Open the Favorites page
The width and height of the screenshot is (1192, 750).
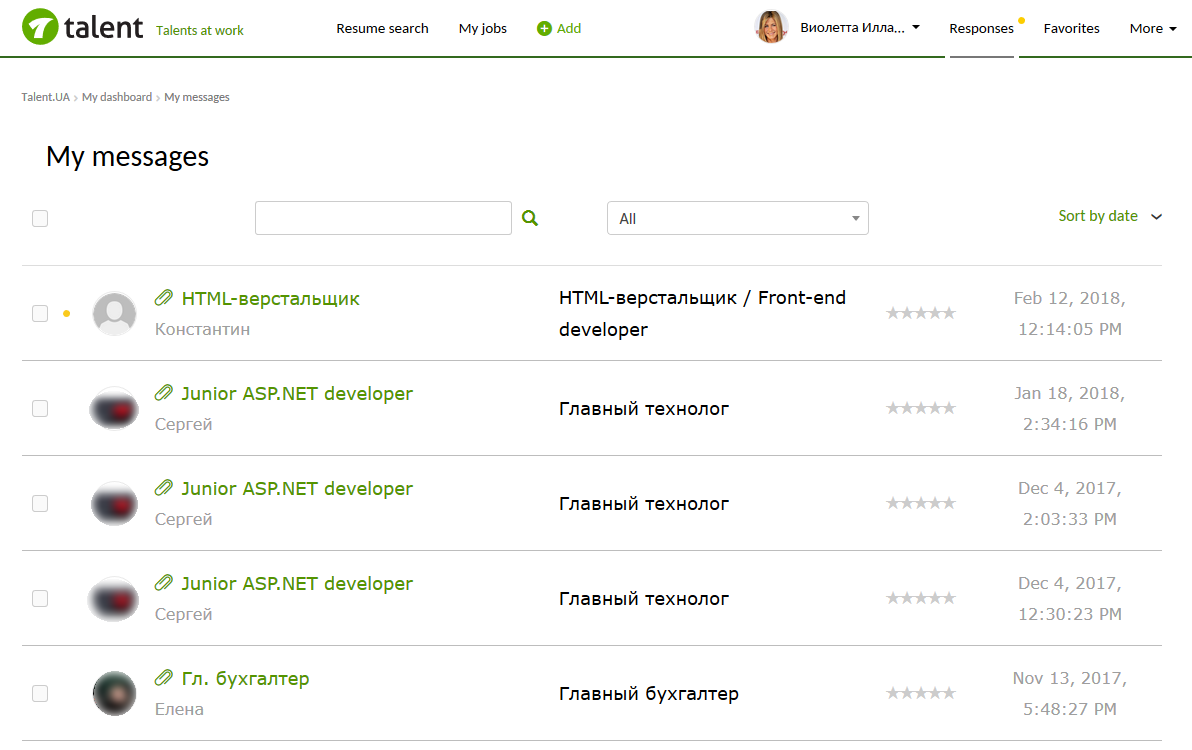coord(1071,29)
